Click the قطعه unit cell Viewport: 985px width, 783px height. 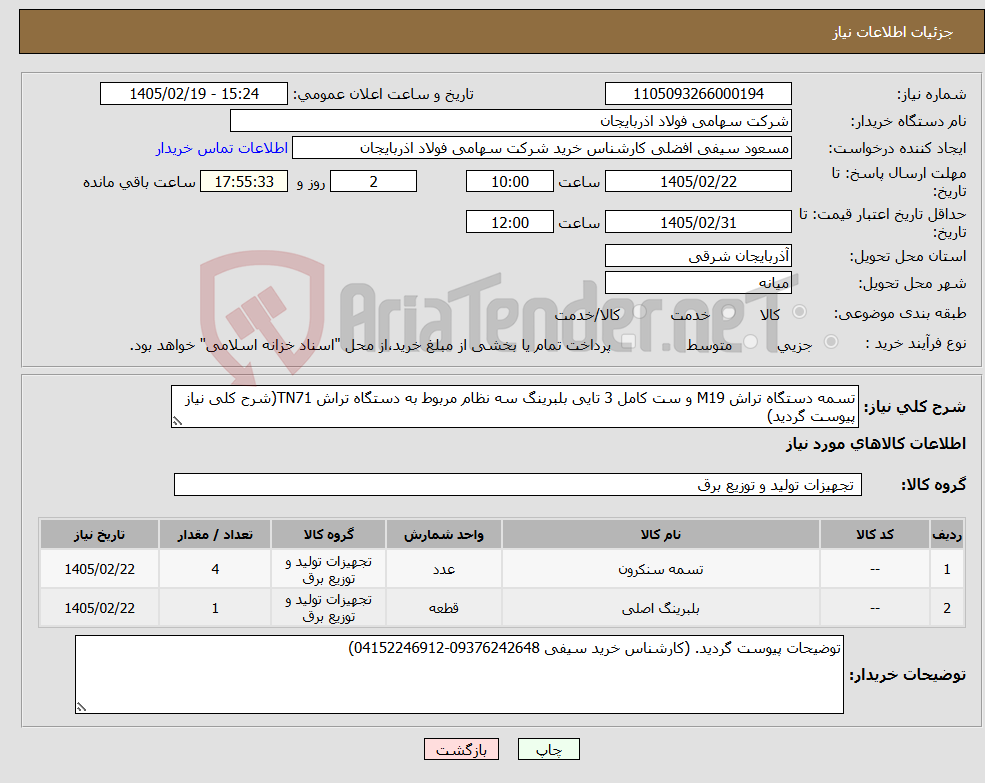(x=444, y=608)
